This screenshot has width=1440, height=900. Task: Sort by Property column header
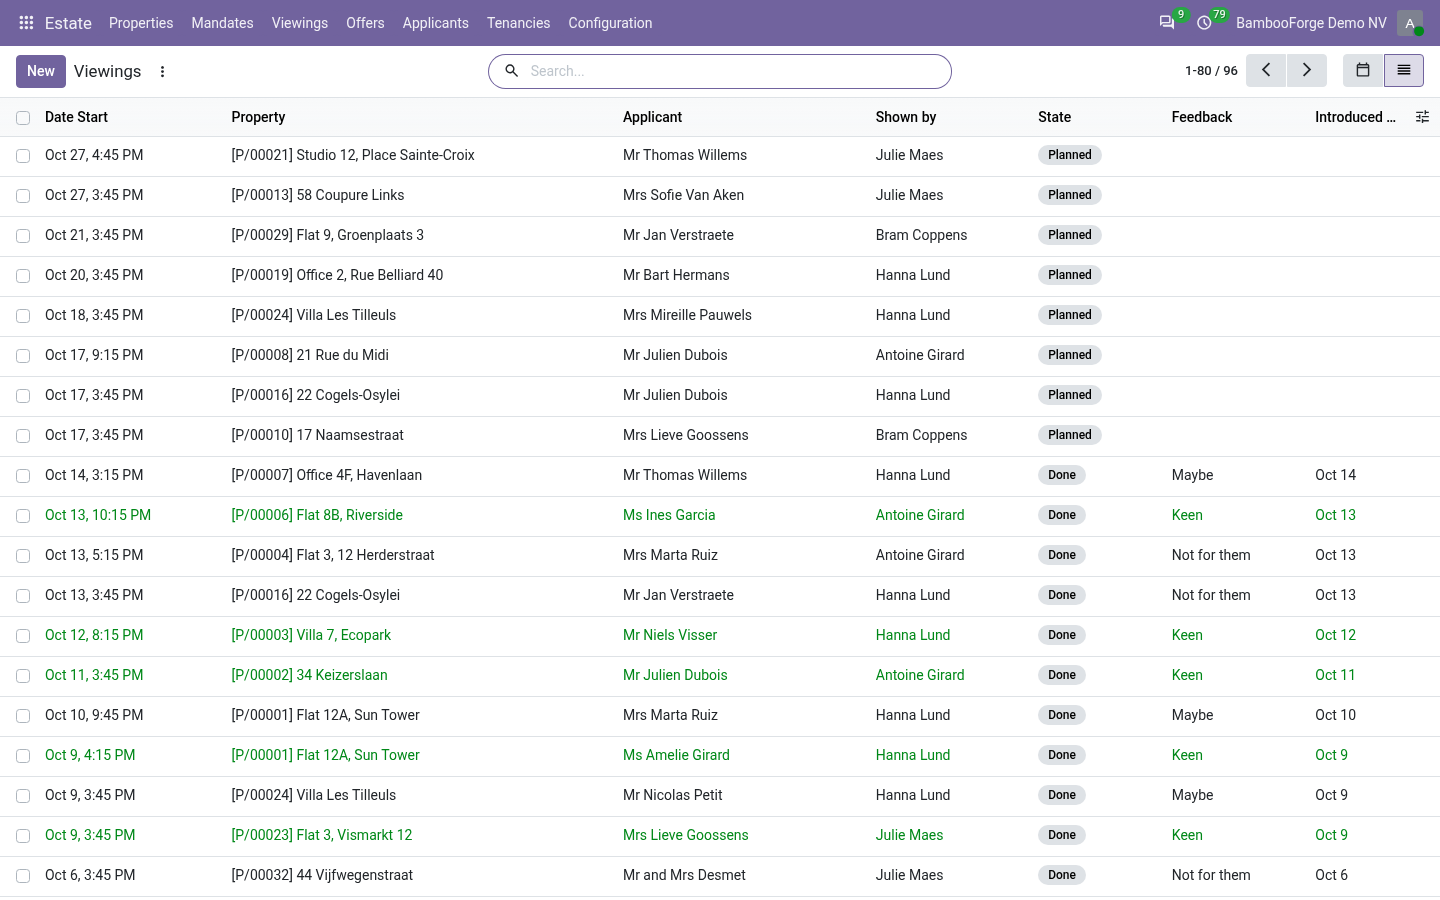pyautogui.click(x=258, y=117)
